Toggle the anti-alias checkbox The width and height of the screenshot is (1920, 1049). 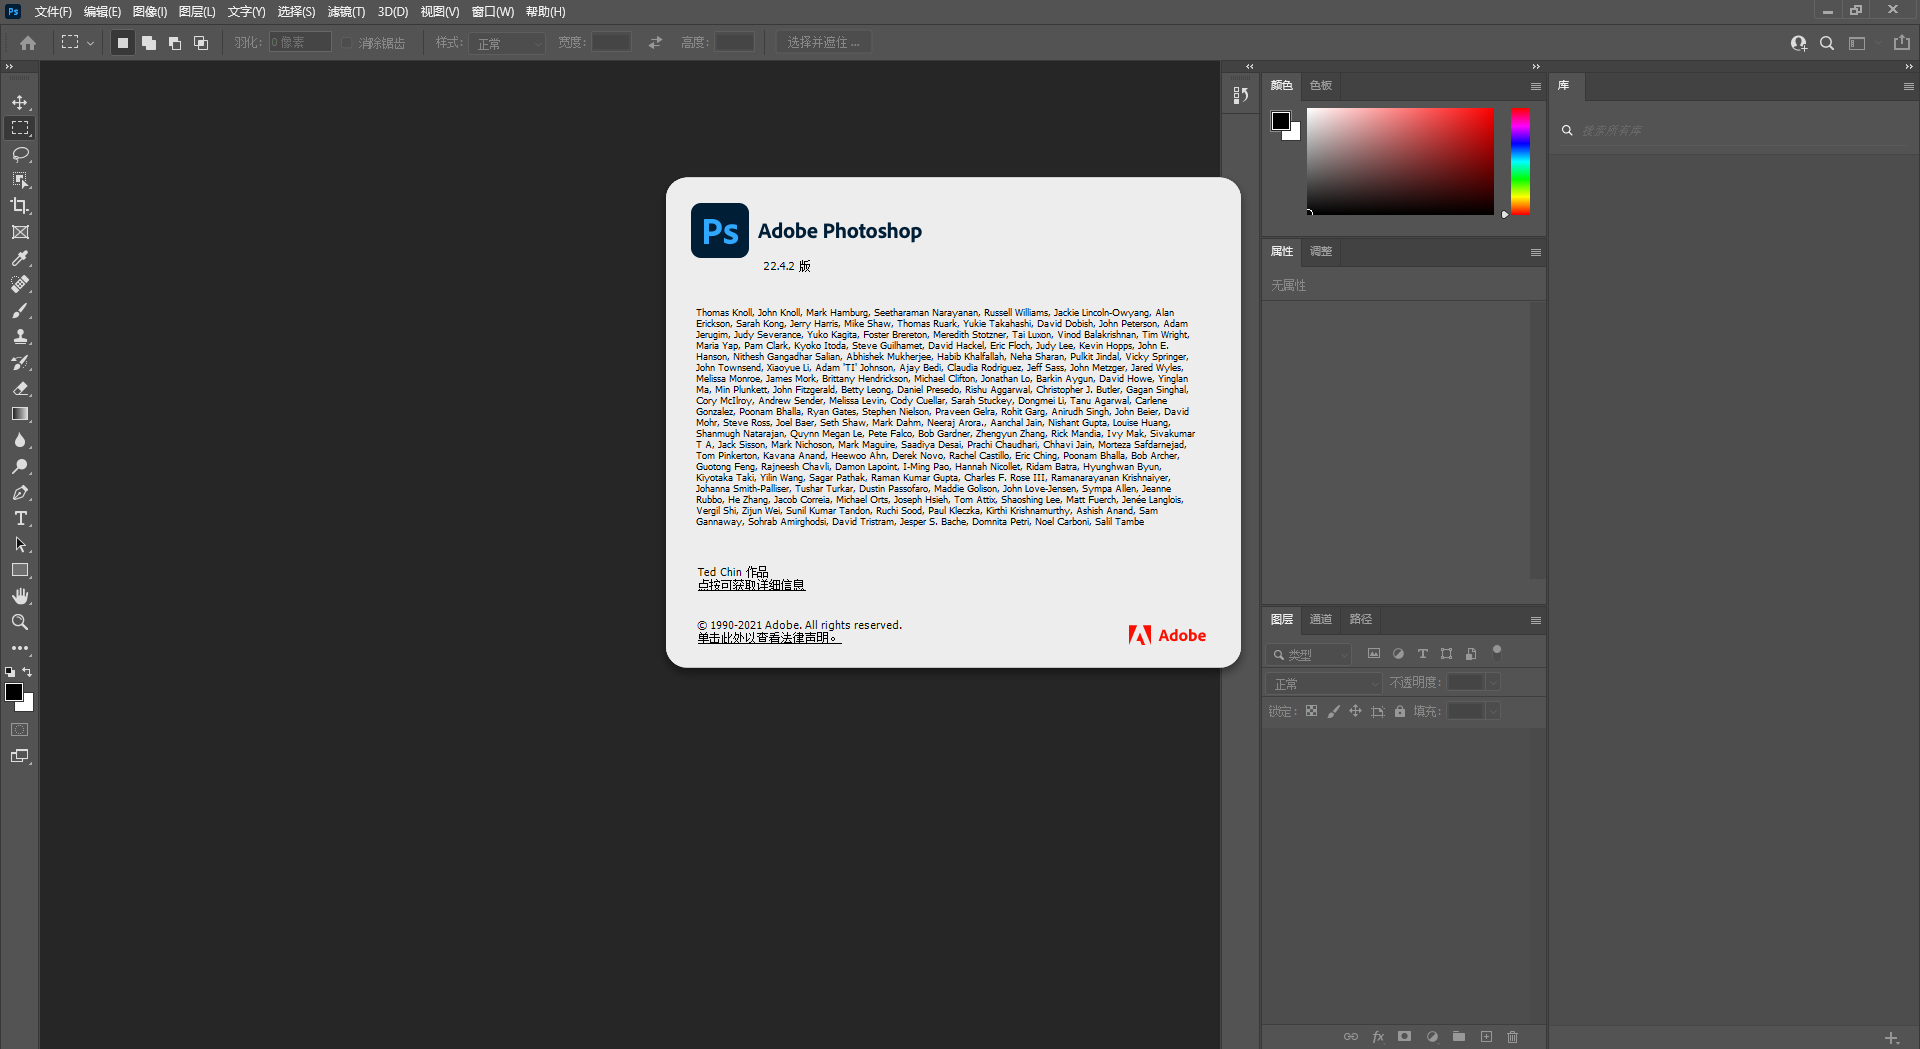(347, 43)
